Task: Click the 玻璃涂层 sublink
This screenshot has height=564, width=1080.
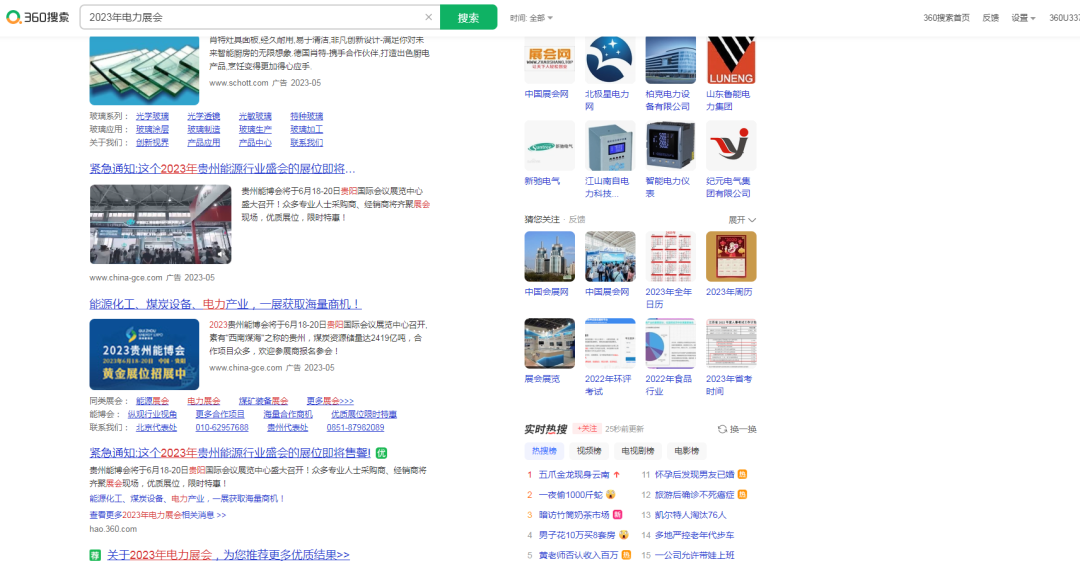Action: tap(152, 129)
